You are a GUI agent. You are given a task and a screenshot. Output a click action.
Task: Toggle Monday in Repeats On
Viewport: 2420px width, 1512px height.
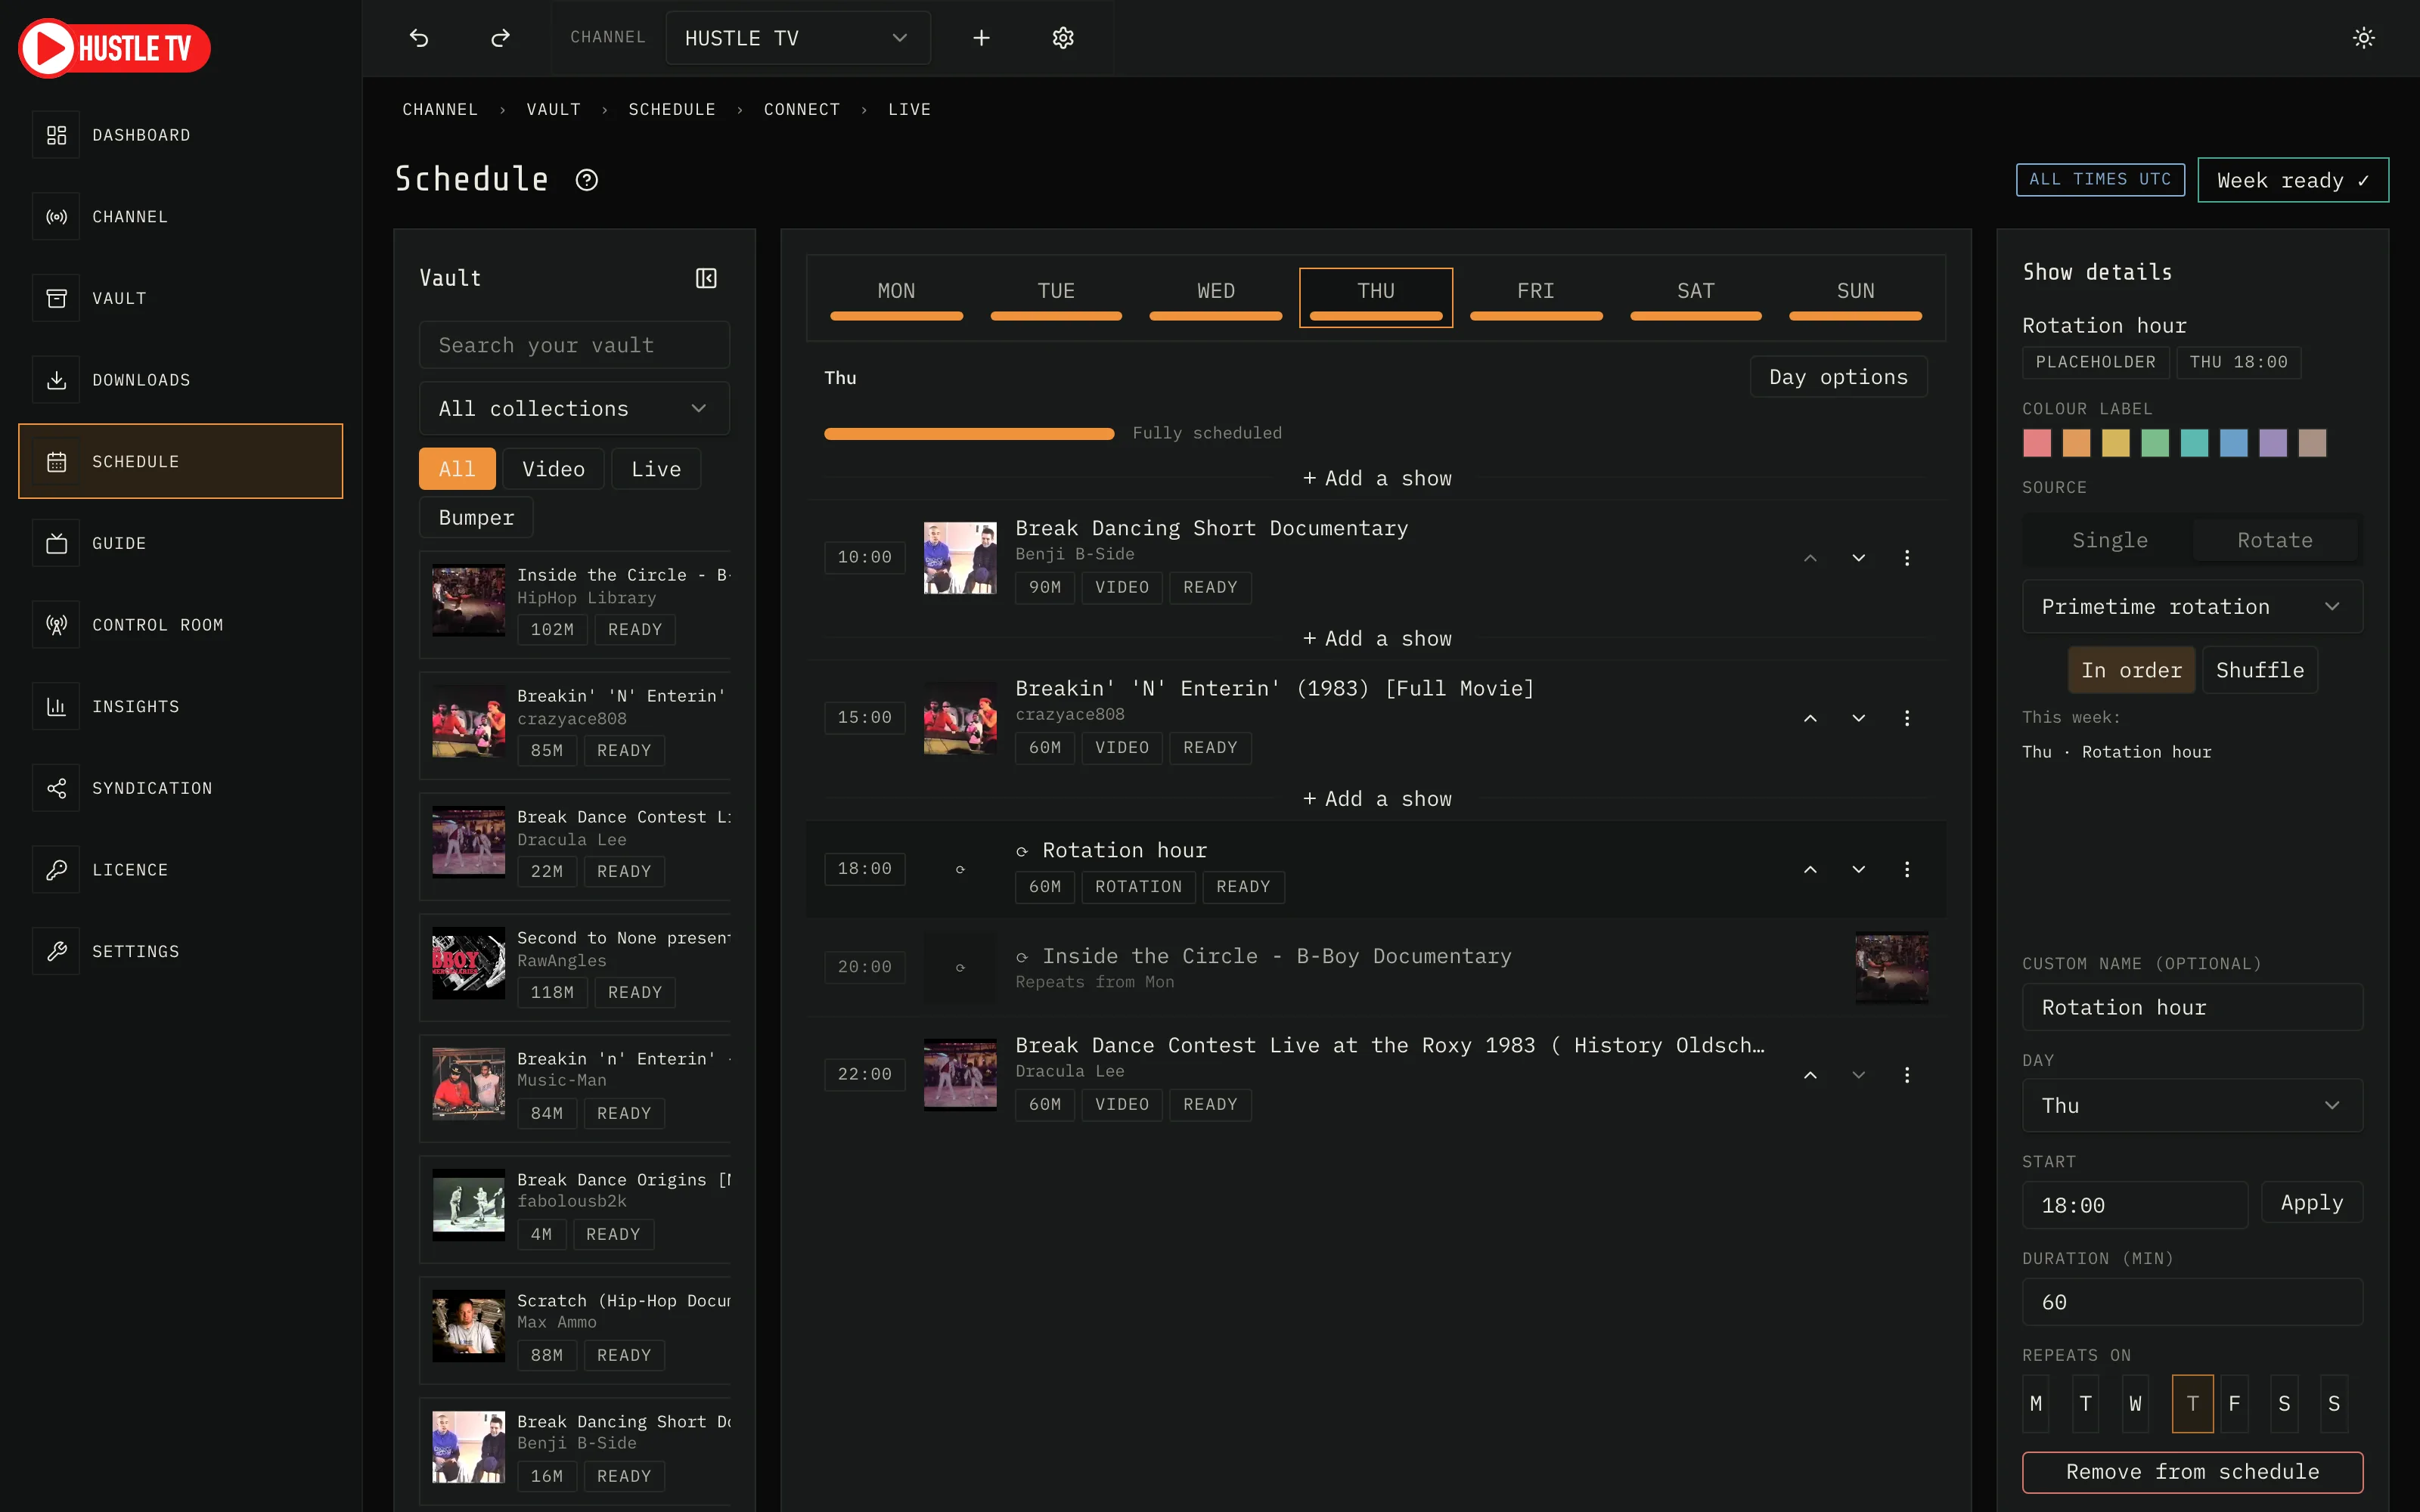click(x=2036, y=1404)
